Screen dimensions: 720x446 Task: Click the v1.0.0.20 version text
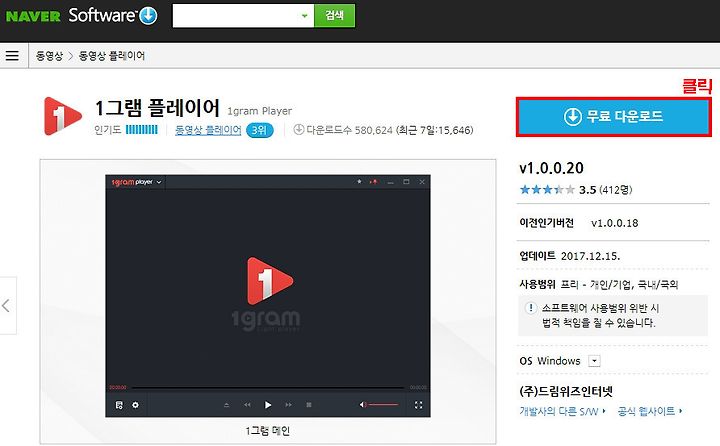[551, 168]
